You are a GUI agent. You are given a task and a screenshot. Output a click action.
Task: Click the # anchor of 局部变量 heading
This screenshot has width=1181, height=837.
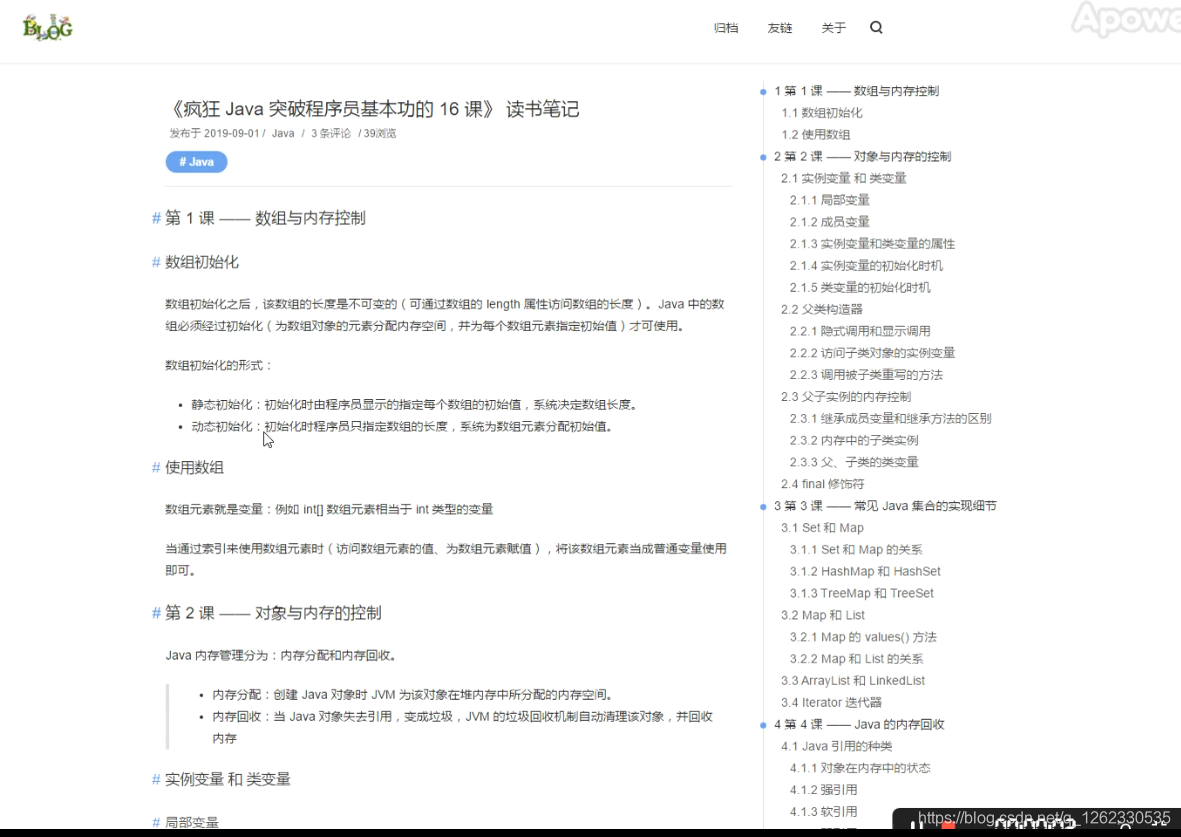tap(157, 823)
